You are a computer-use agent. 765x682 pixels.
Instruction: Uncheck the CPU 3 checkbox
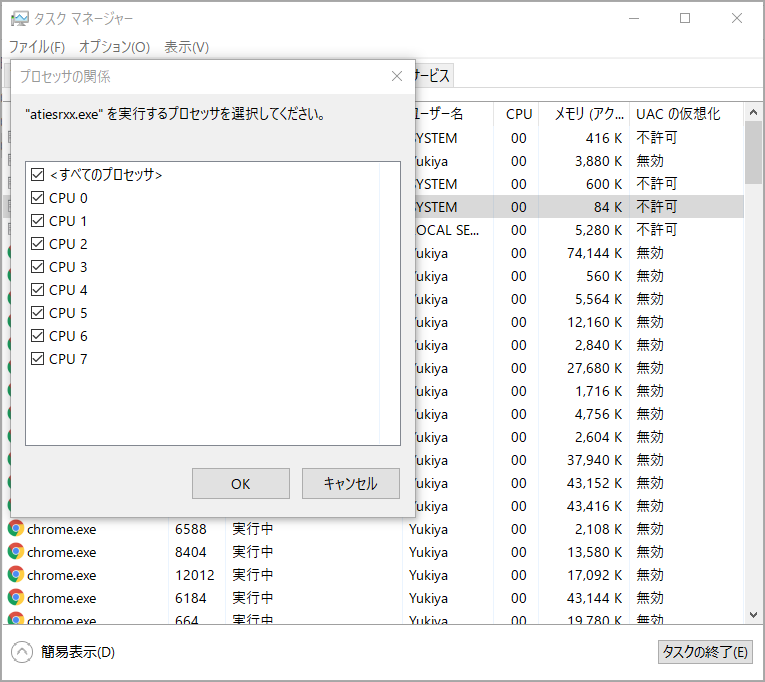(38, 266)
